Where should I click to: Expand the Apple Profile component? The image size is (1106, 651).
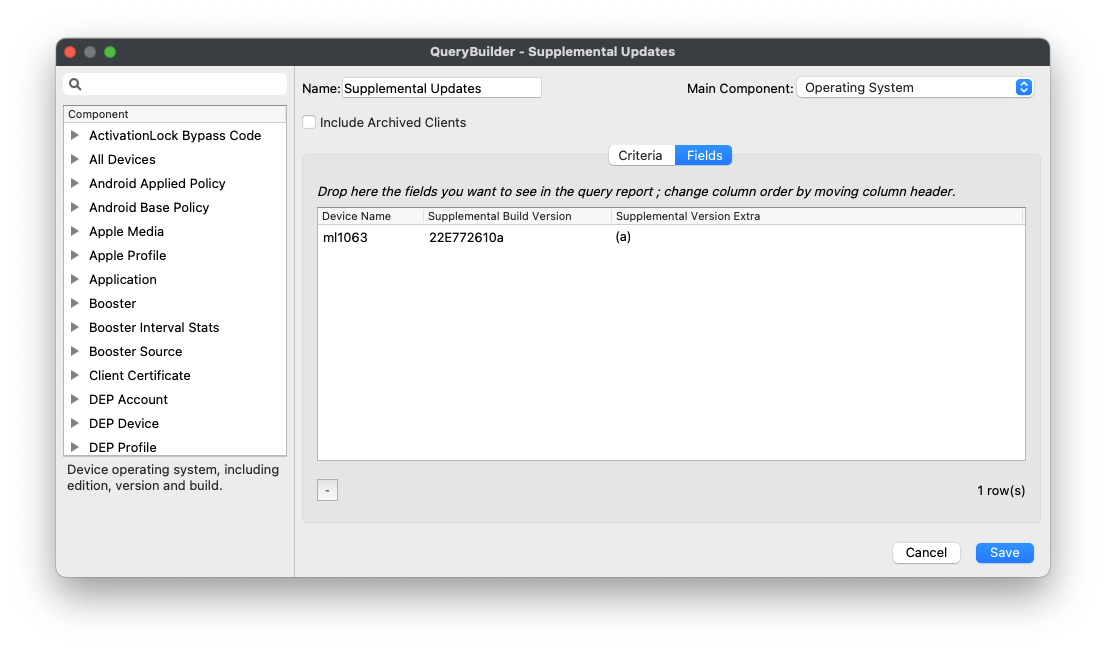75,255
